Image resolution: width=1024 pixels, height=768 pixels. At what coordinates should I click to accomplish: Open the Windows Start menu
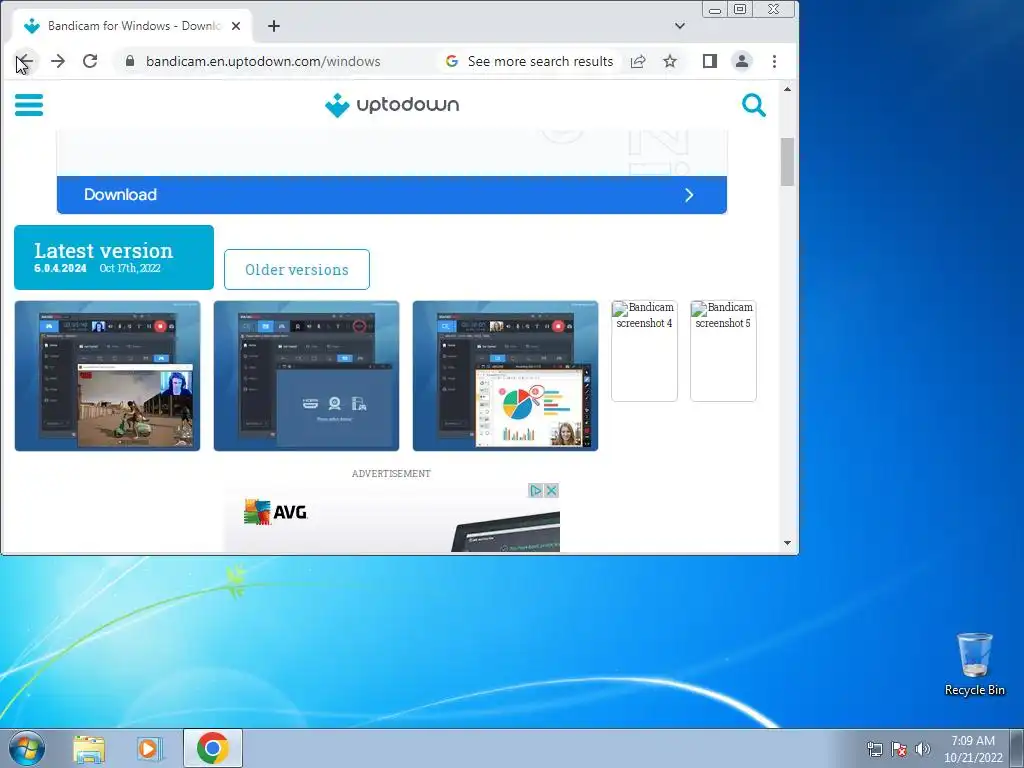[27, 748]
